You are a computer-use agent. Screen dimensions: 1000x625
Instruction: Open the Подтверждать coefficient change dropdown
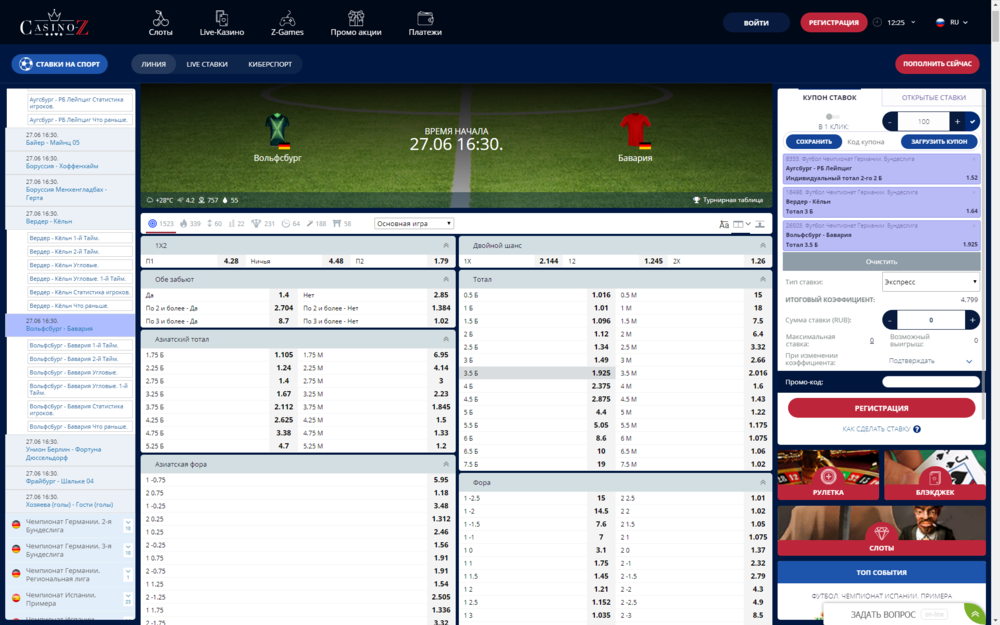[x=930, y=361]
